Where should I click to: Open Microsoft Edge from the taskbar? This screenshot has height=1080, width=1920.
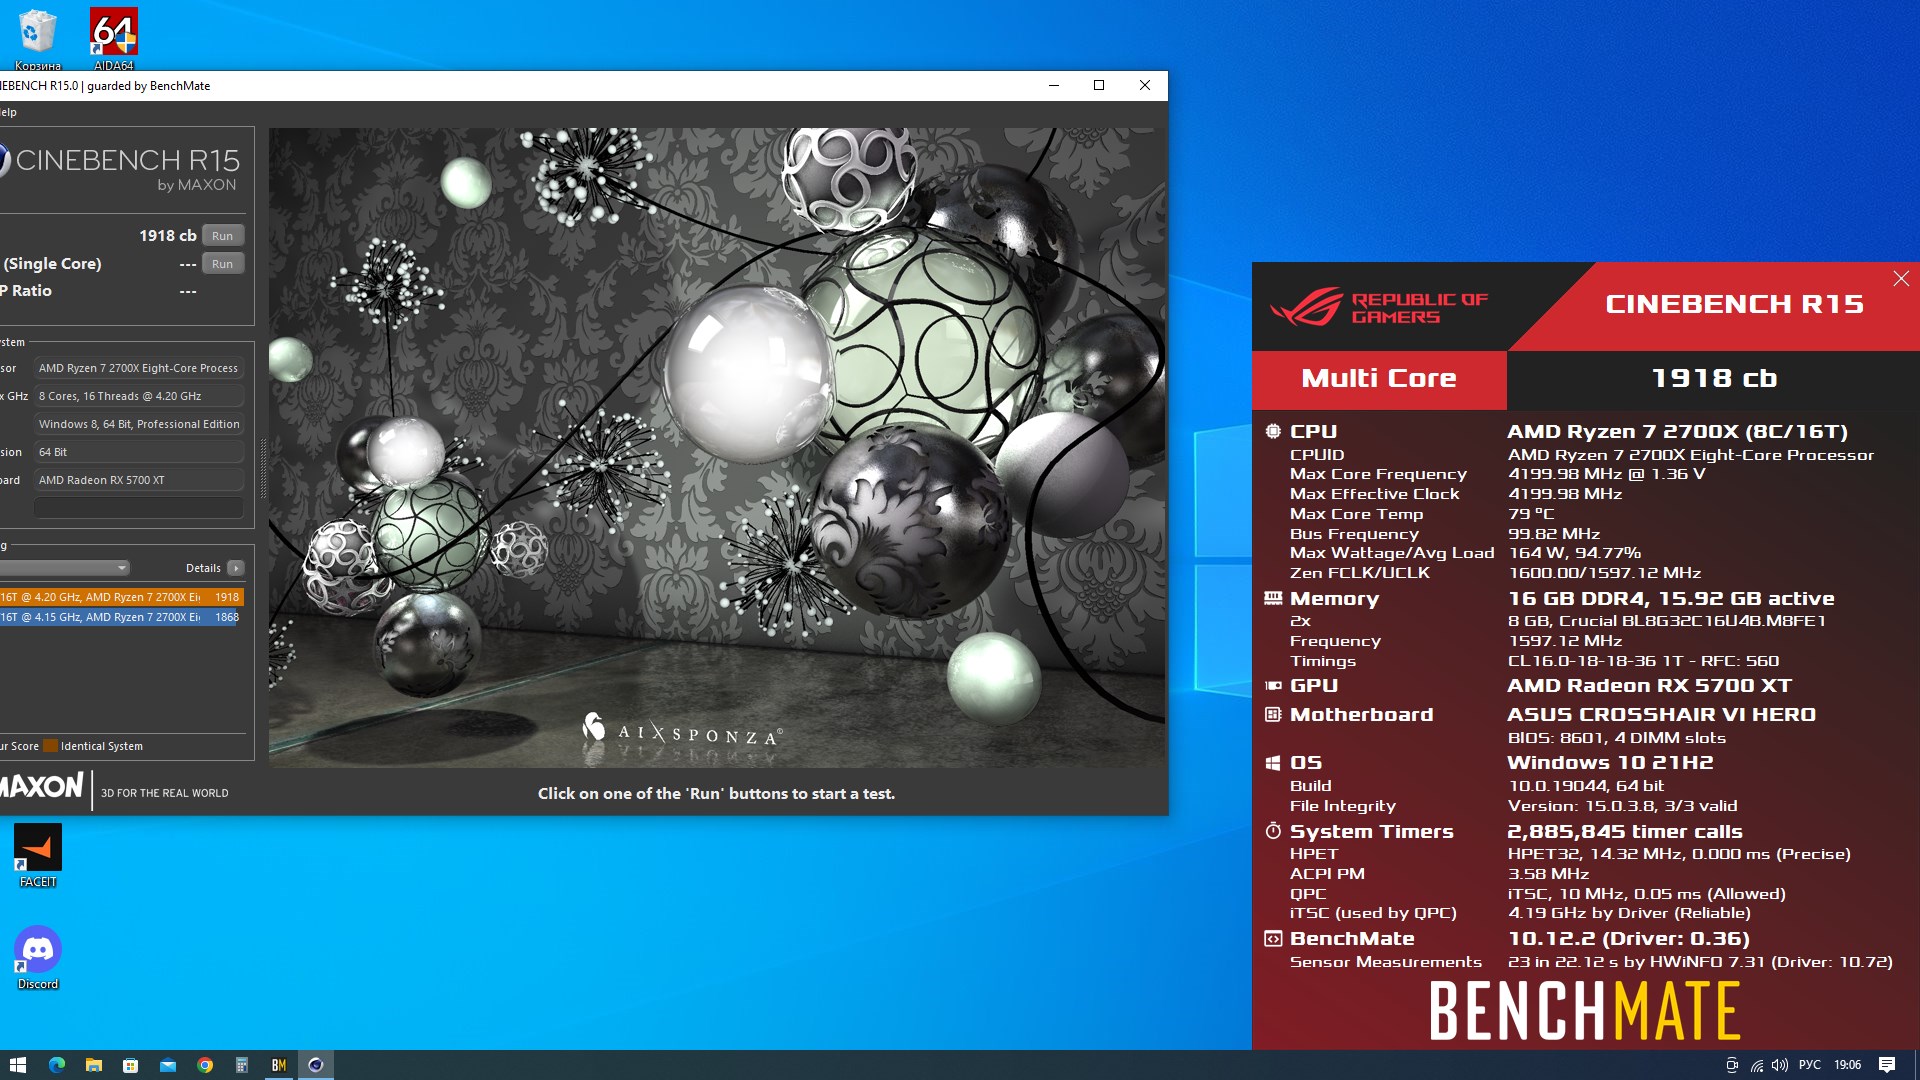(57, 1065)
